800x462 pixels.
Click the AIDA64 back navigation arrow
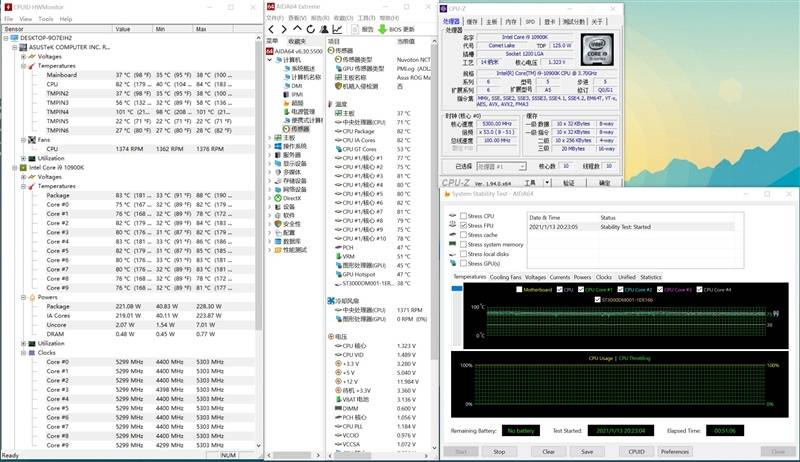[270, 29]
